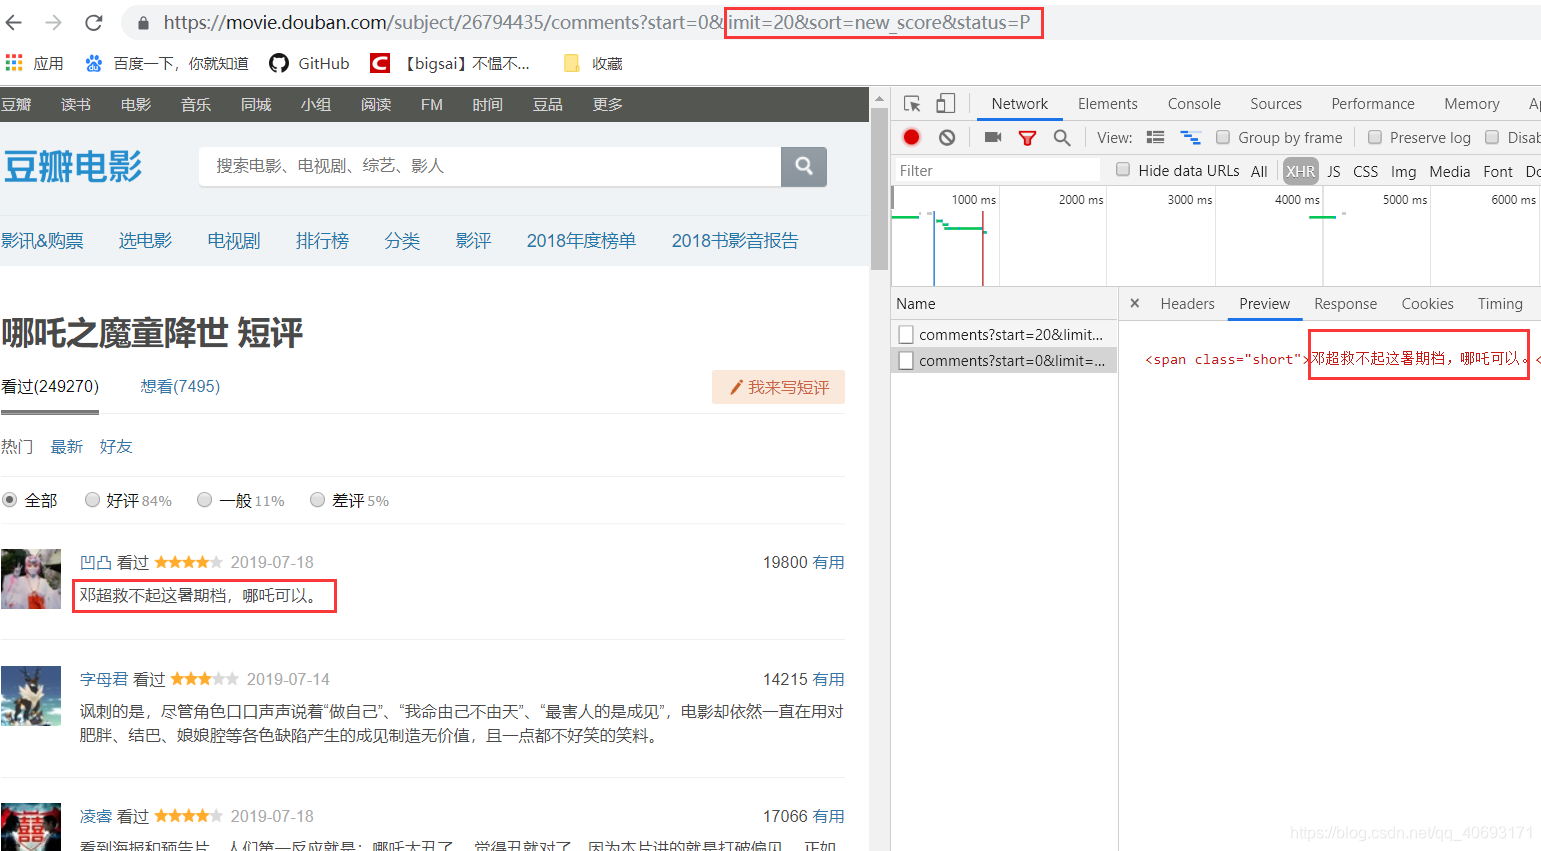Toggle the device toolbar icon
This screenshot has height=851, width=1541.
(x=945, y=103)
